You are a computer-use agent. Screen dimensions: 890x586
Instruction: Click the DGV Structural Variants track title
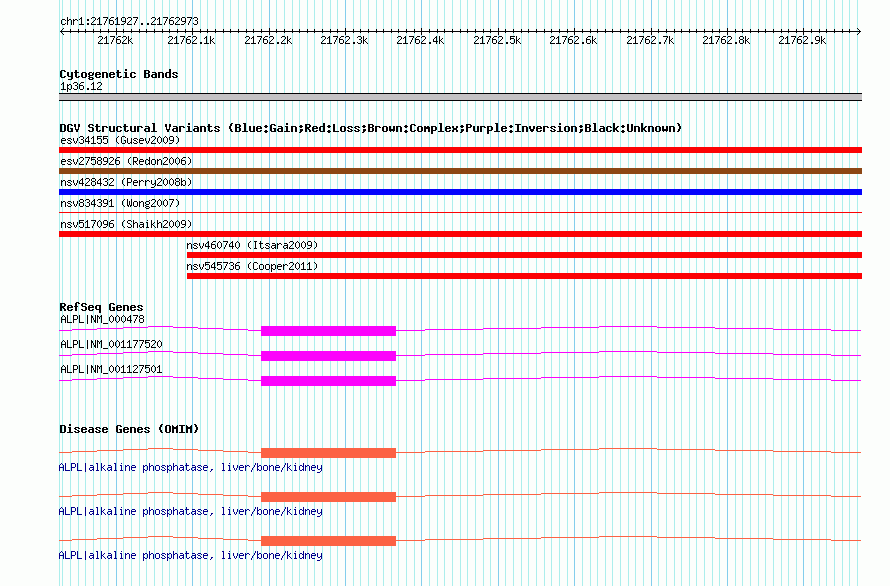click(371, 128)
